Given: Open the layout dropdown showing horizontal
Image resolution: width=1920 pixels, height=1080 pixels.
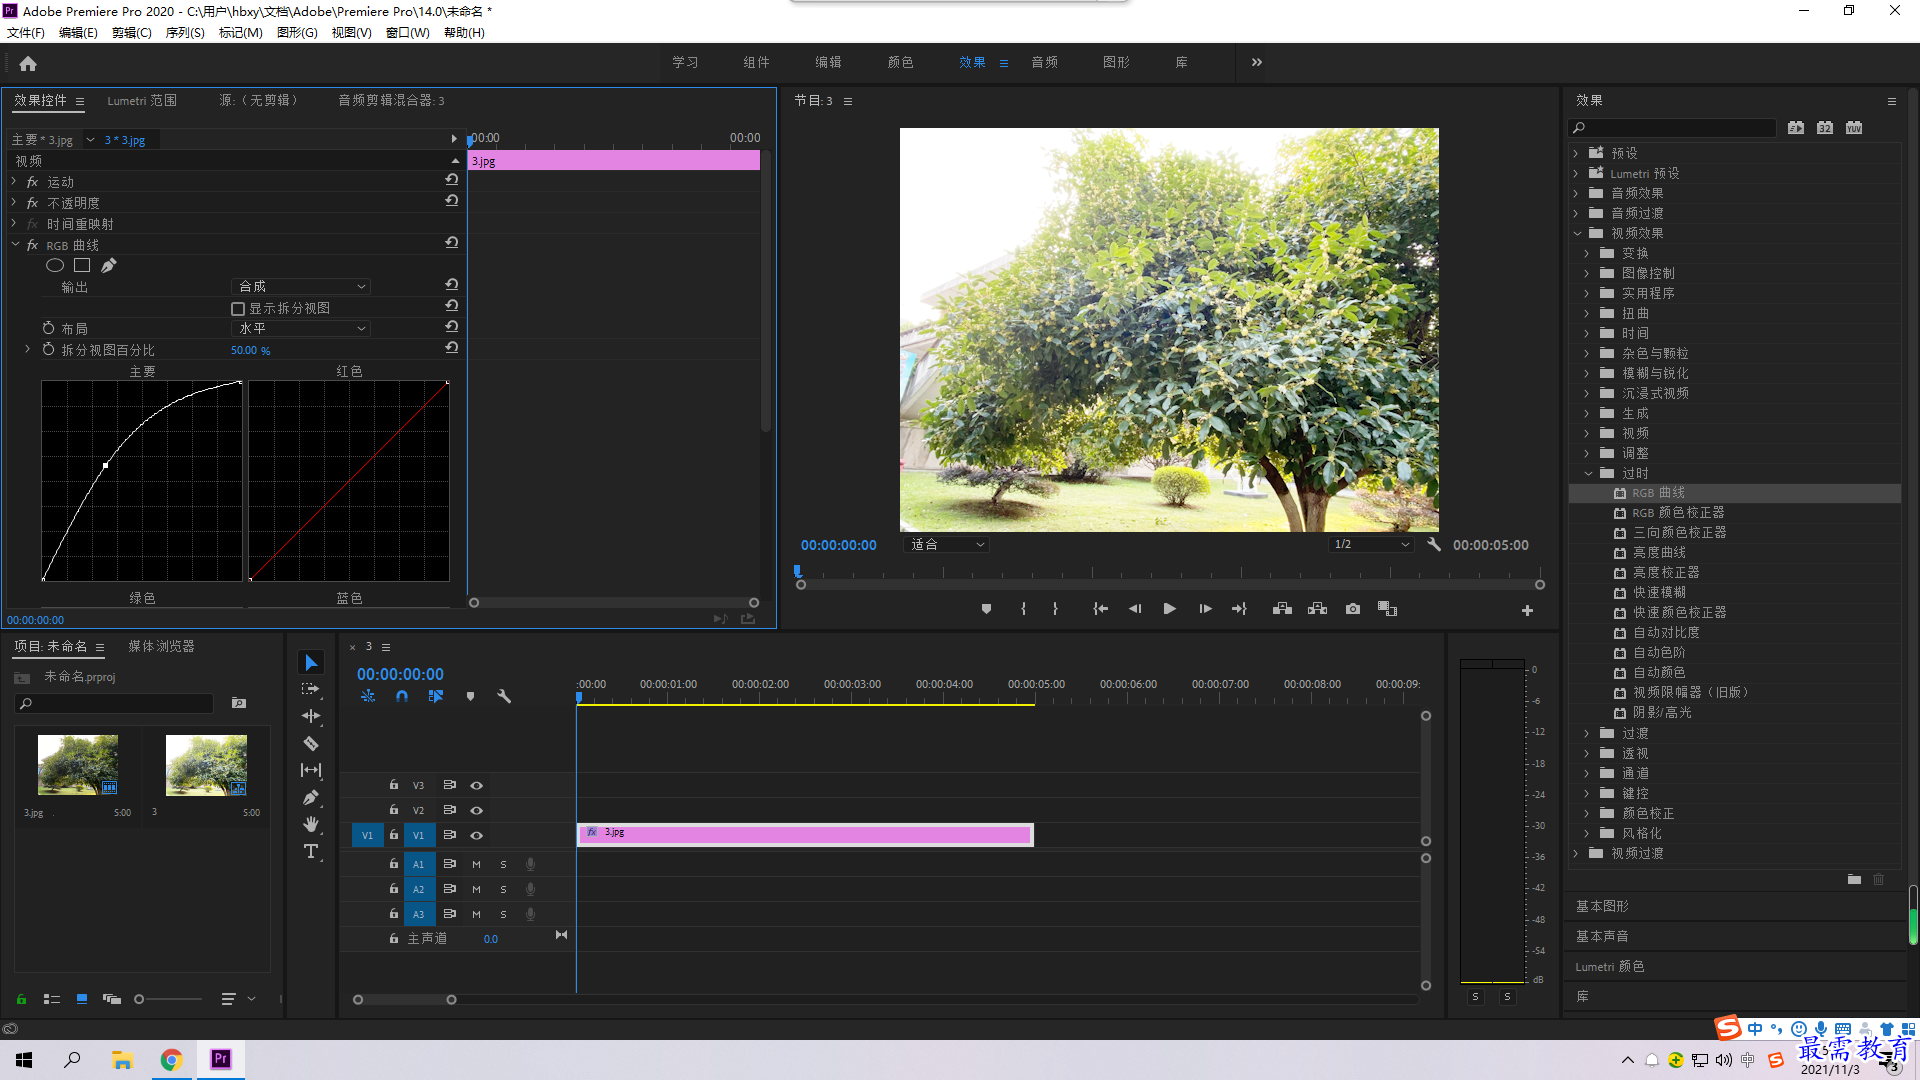Looking at the screenshot, I should coord(301,329).
